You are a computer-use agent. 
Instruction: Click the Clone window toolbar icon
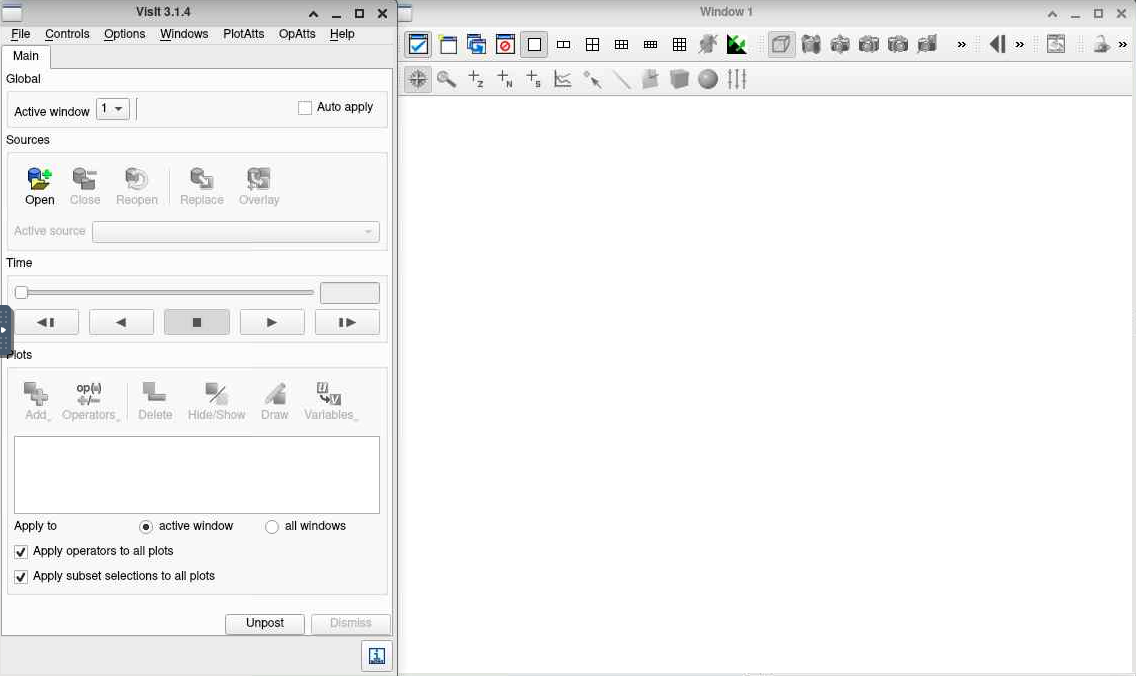pos(476,45)
